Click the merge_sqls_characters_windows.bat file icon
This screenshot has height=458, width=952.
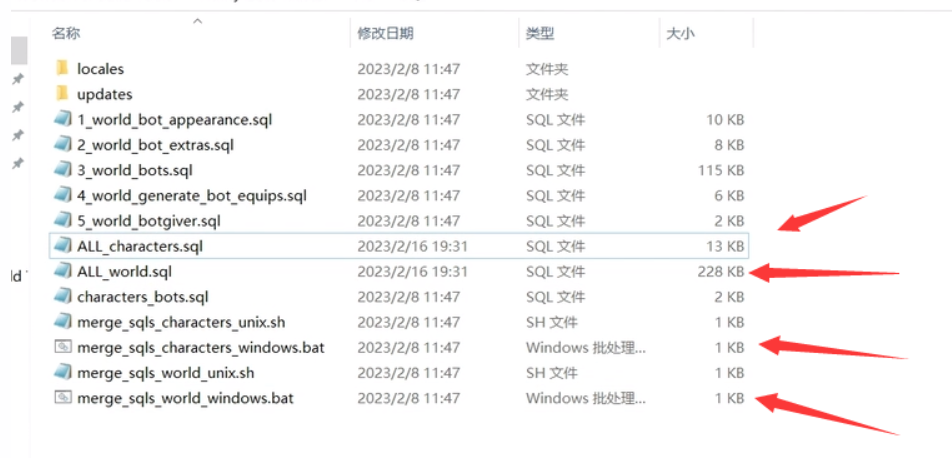[x=62, y=347]
